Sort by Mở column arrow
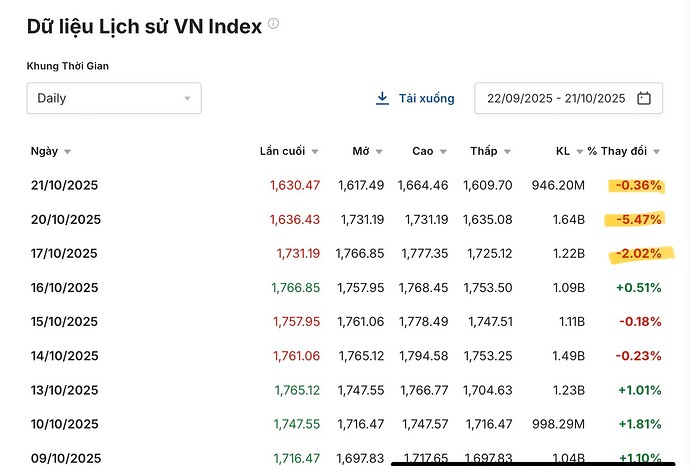Screen dimensions: 690x466 click(379, 152)
